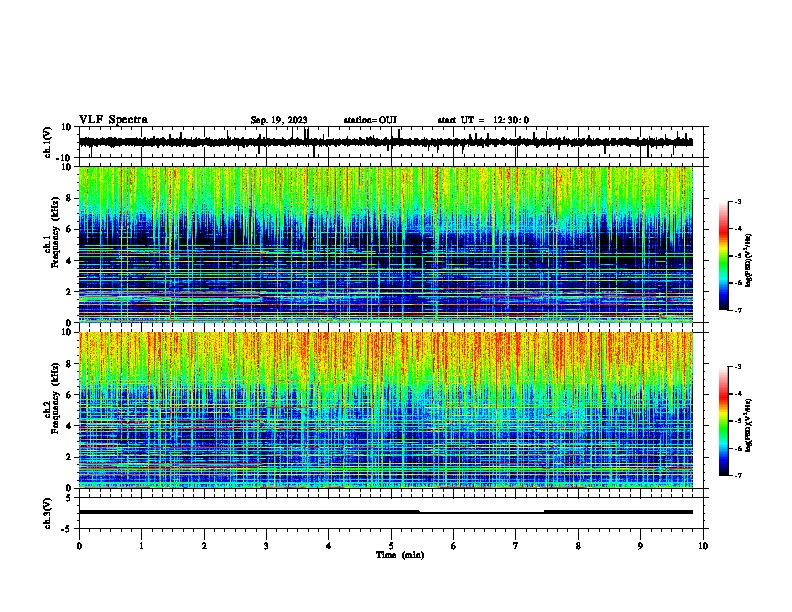Click the ch.2 "Frequency (kHz)" axis label
The image size is (792, 612).
(x=55, y=398)
